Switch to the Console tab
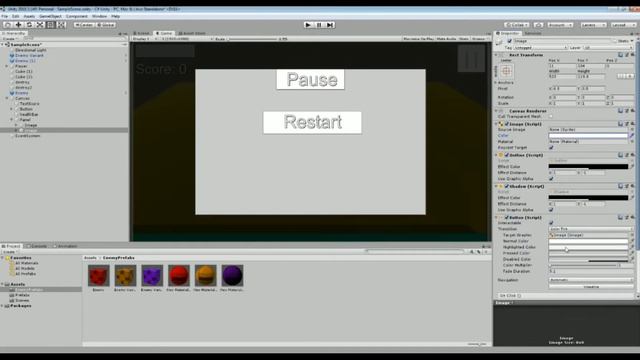 pos(37,246)
